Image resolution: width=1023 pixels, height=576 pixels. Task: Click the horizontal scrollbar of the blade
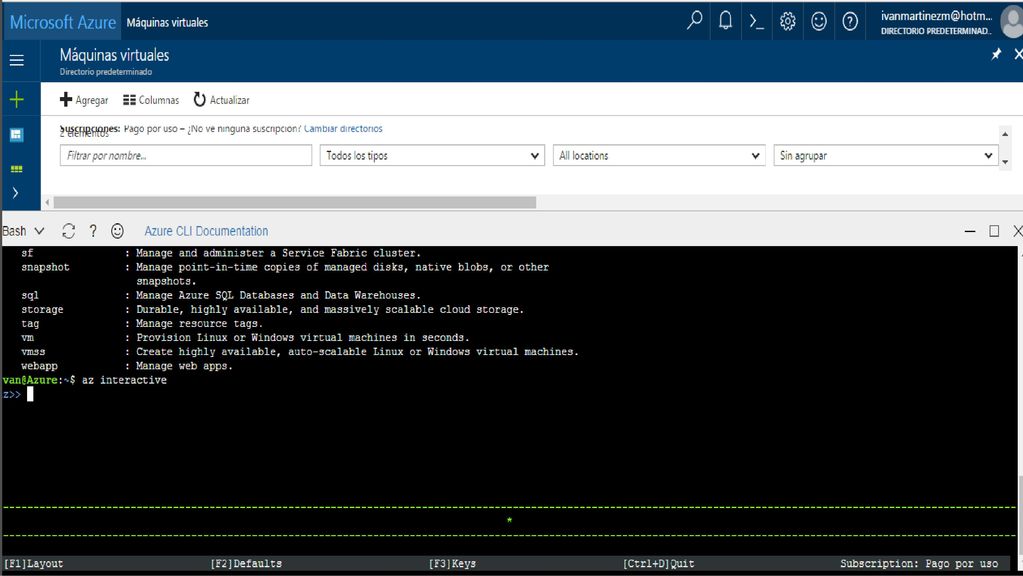coord(295,203)
